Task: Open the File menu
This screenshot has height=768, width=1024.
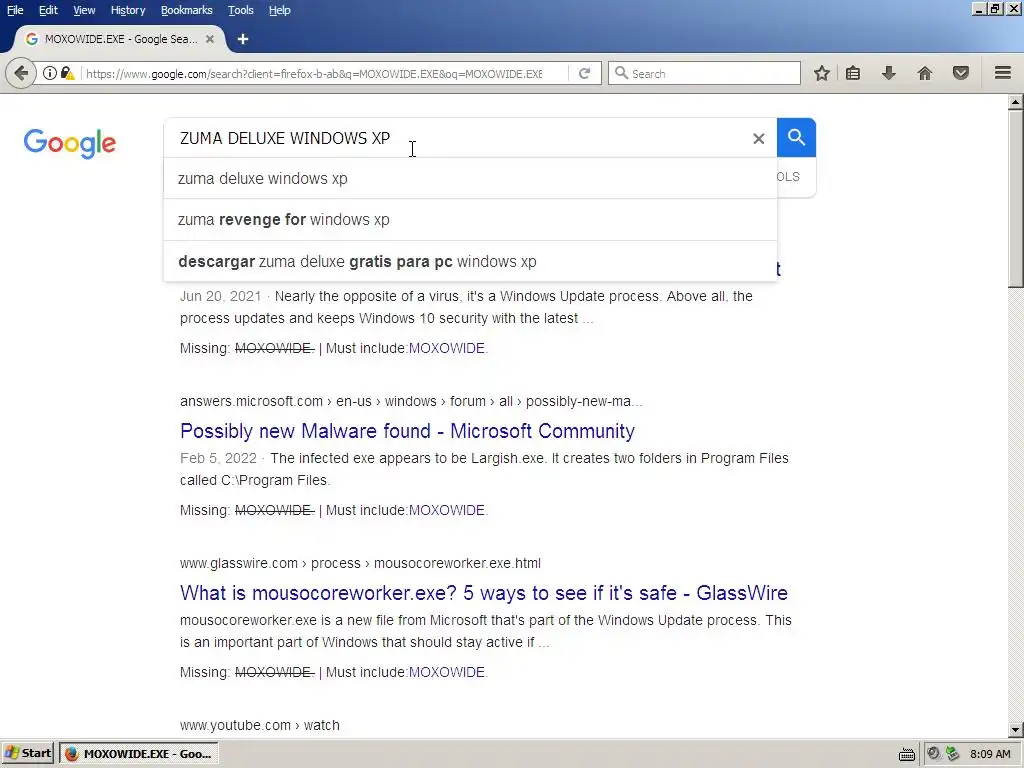Action: click(x=15, y=10)
